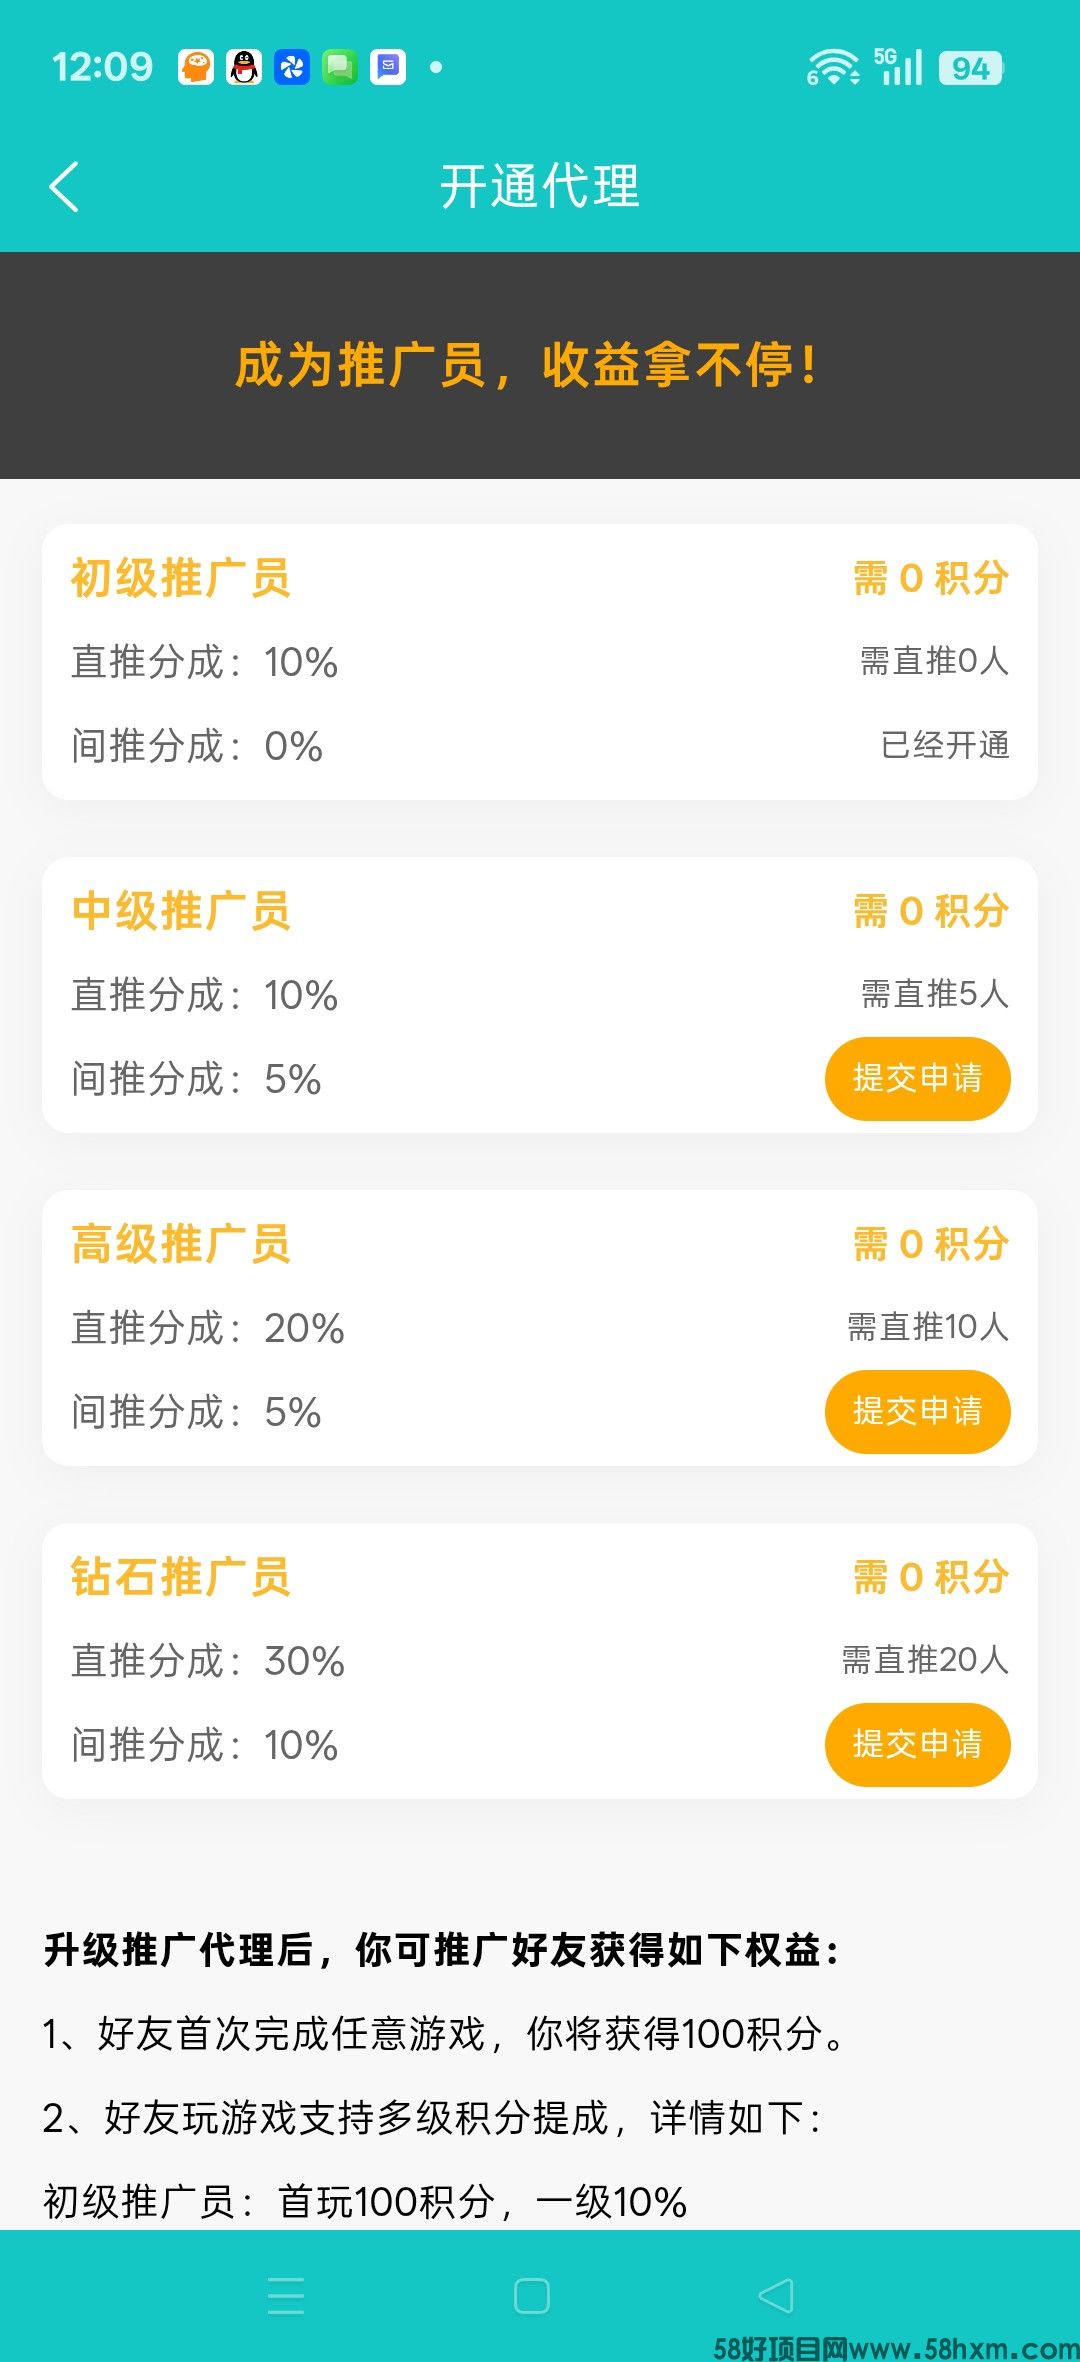Tap the blue pinwheel notification icon
The height and width of the screenshot is (2362, 1080).
(292, 67)
